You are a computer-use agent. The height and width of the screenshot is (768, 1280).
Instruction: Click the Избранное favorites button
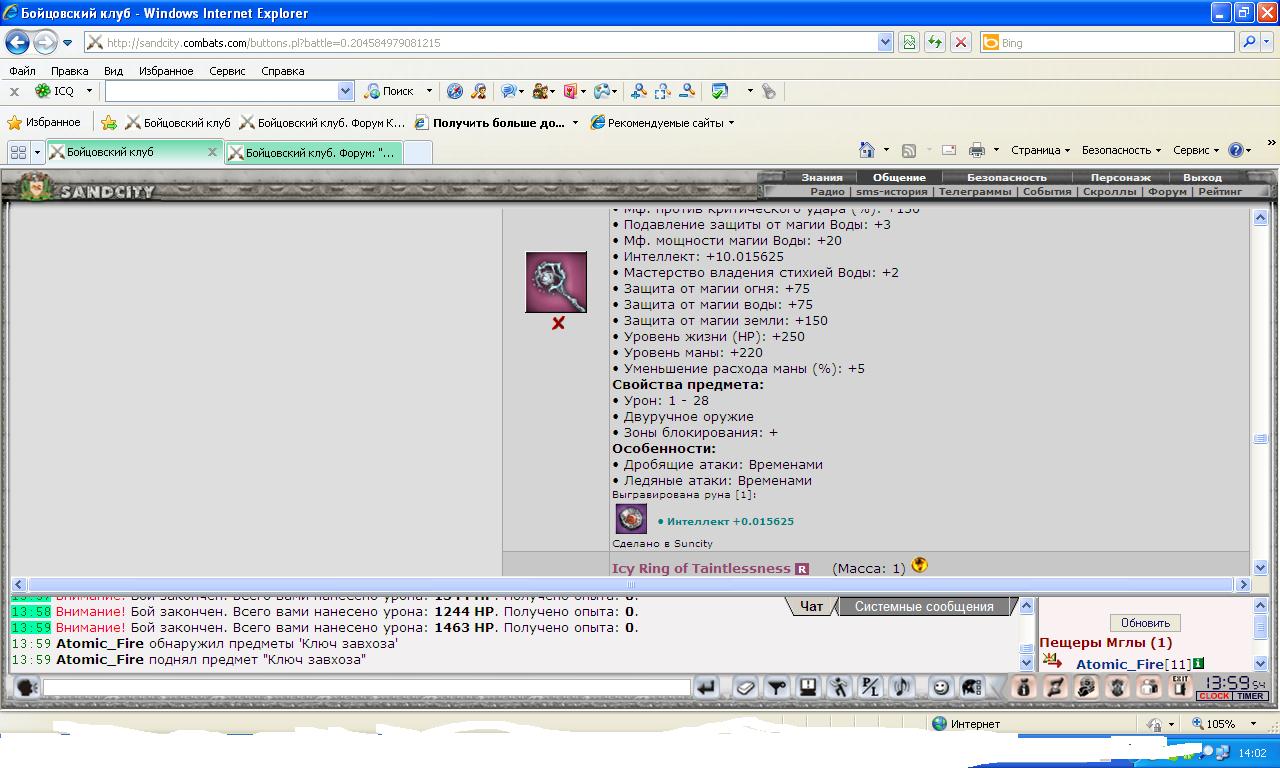pyautogui.click(x=44, y=122)
